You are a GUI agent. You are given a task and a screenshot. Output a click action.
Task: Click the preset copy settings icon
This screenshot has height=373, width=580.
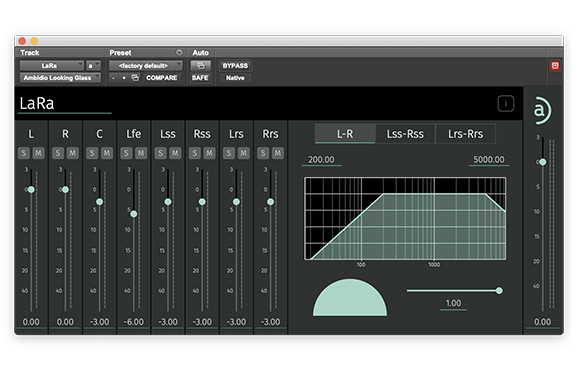point(135,78)
